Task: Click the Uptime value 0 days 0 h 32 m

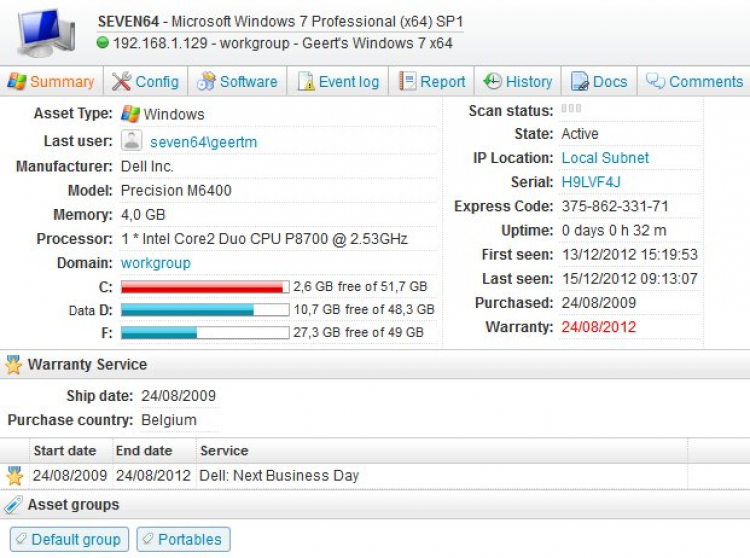Action: click(x=614, y=230)
